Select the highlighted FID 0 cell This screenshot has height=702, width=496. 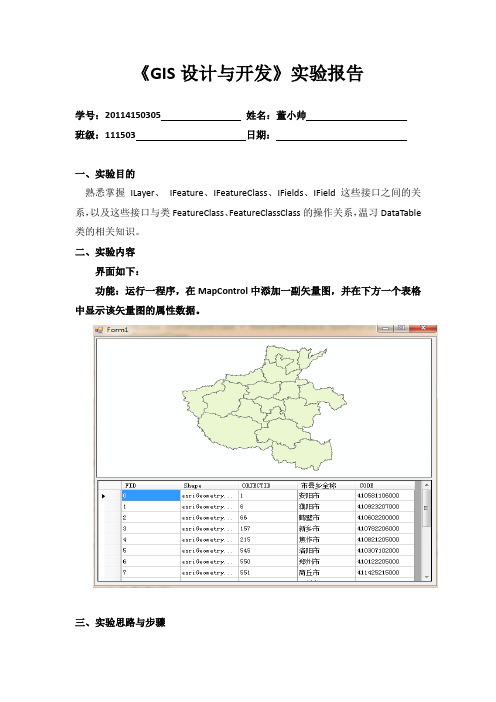click(151, 496)
